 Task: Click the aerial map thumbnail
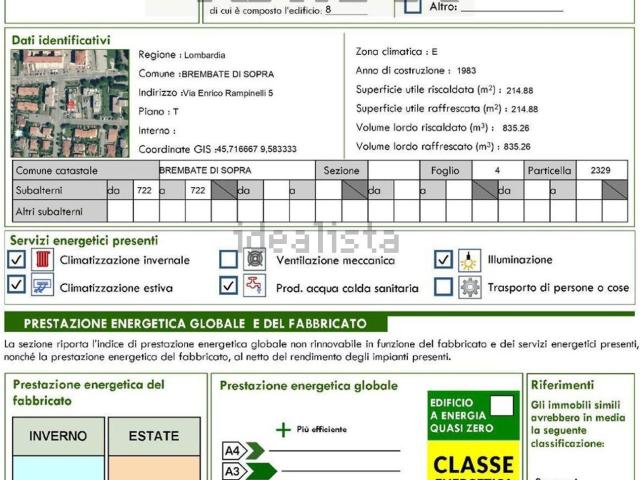point(70,103)
